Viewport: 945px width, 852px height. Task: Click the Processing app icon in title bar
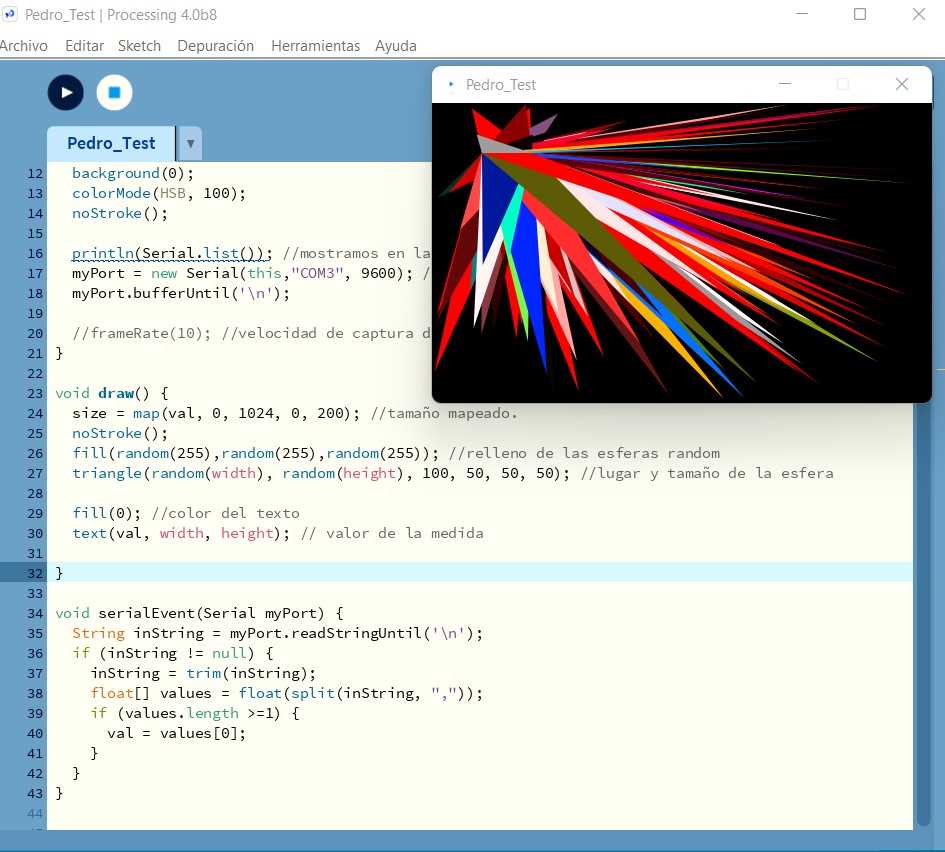pyautogui.click(x=9, y=14)
